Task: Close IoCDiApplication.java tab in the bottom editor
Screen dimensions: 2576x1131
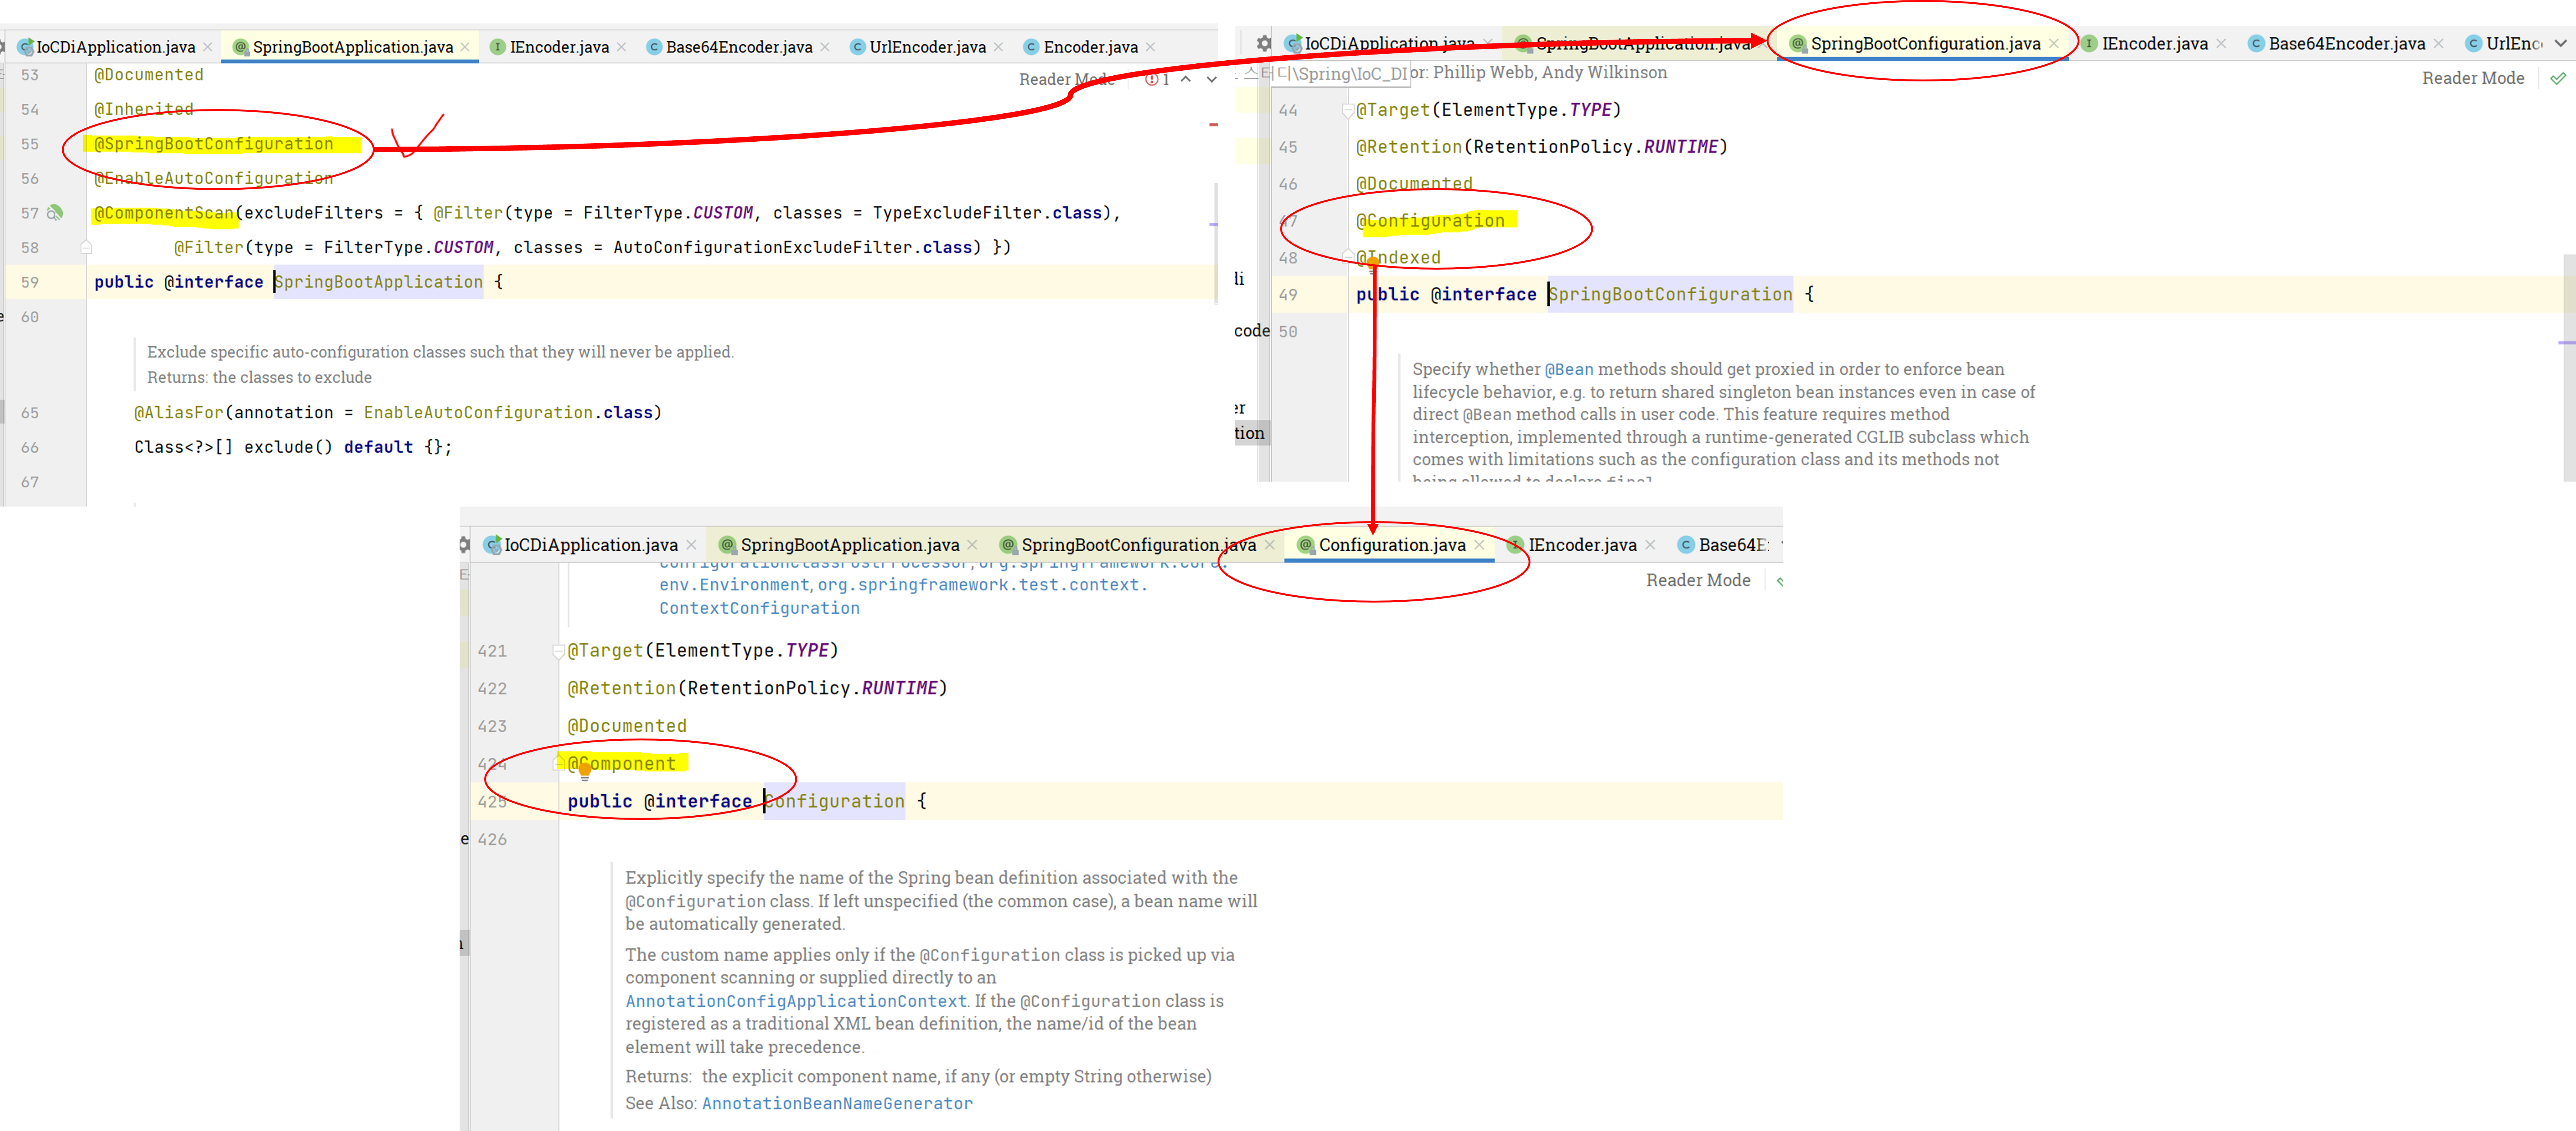Action: (x=691, y=545)
